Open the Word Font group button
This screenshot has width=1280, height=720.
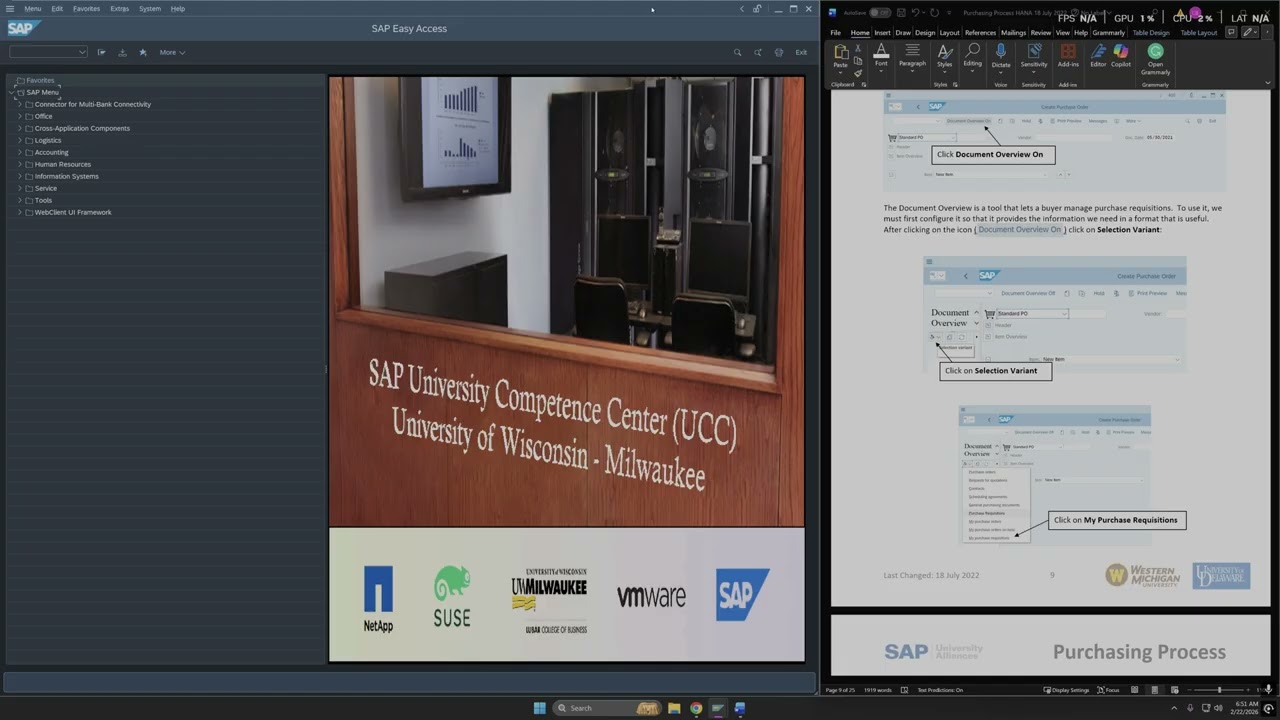[x=881, y=56]
